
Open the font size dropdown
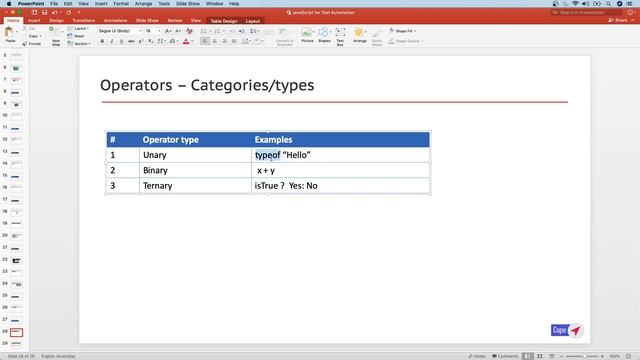(159, 31)
